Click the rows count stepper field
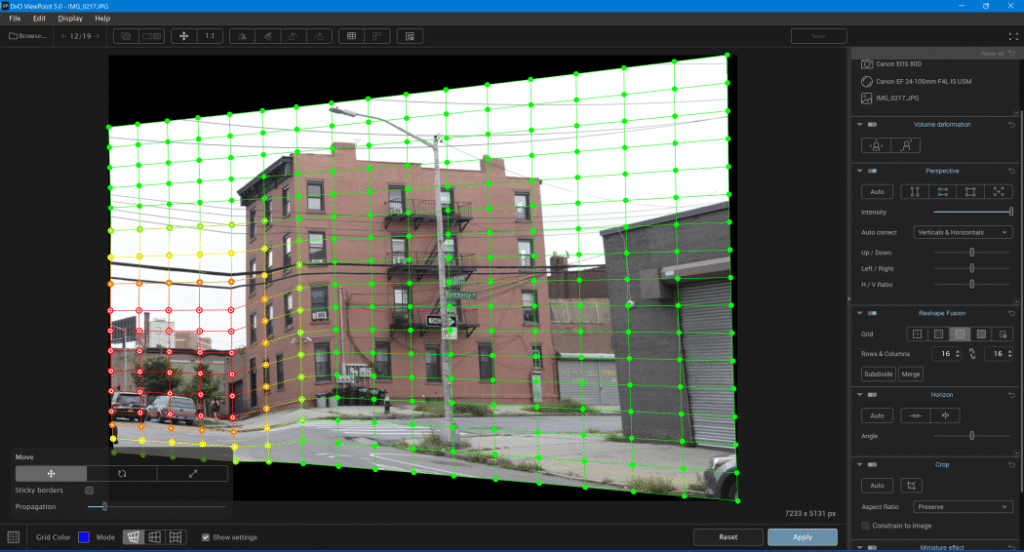Image resolution: width=1024 pixels, height=552 pixels. tap(946, 353)
